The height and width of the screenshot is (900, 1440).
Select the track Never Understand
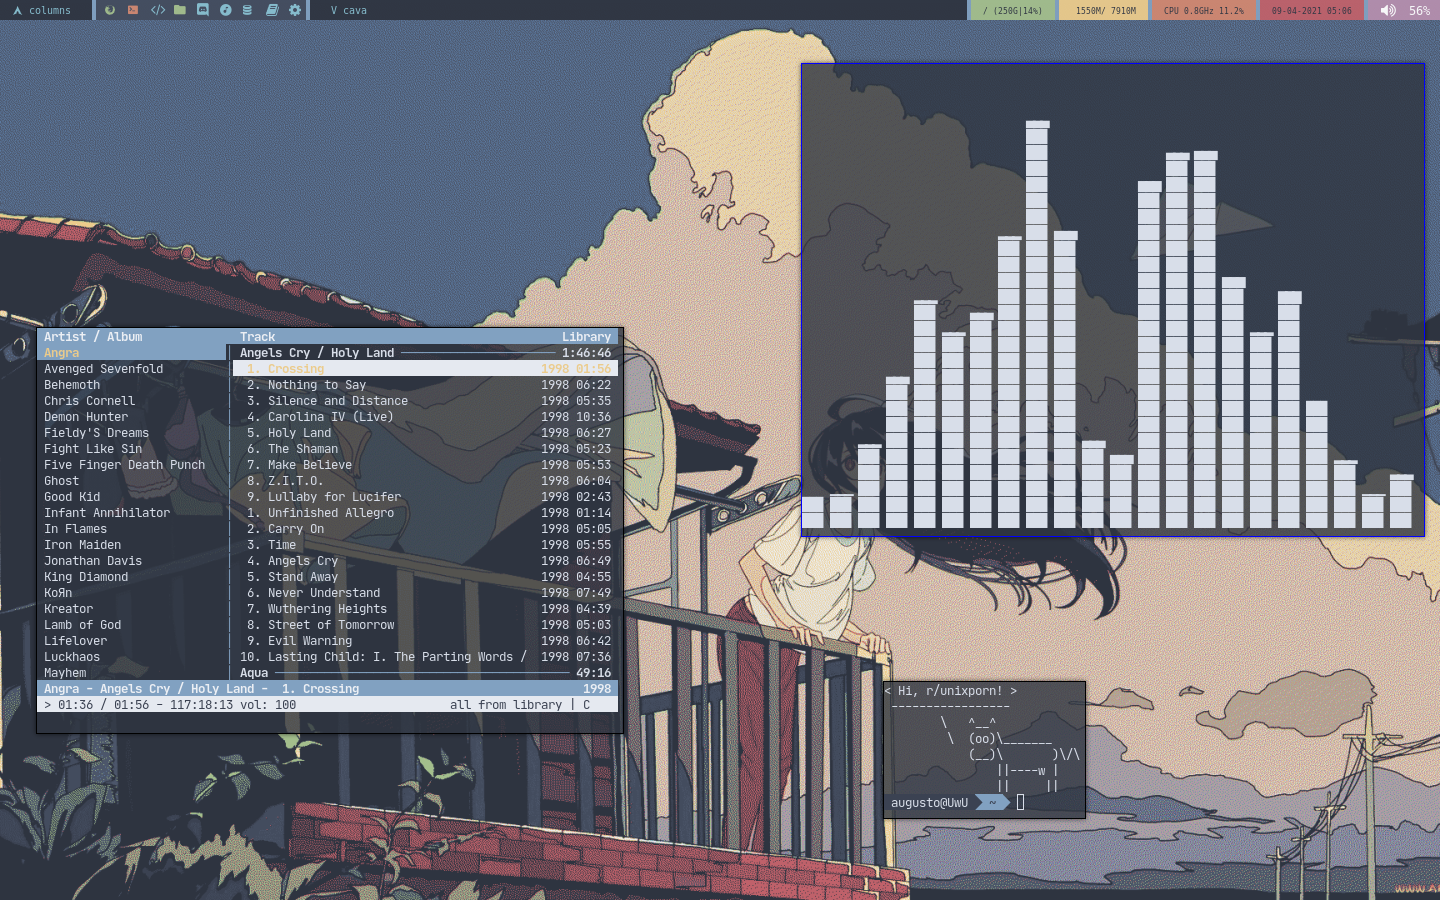(x=425, y=593)
